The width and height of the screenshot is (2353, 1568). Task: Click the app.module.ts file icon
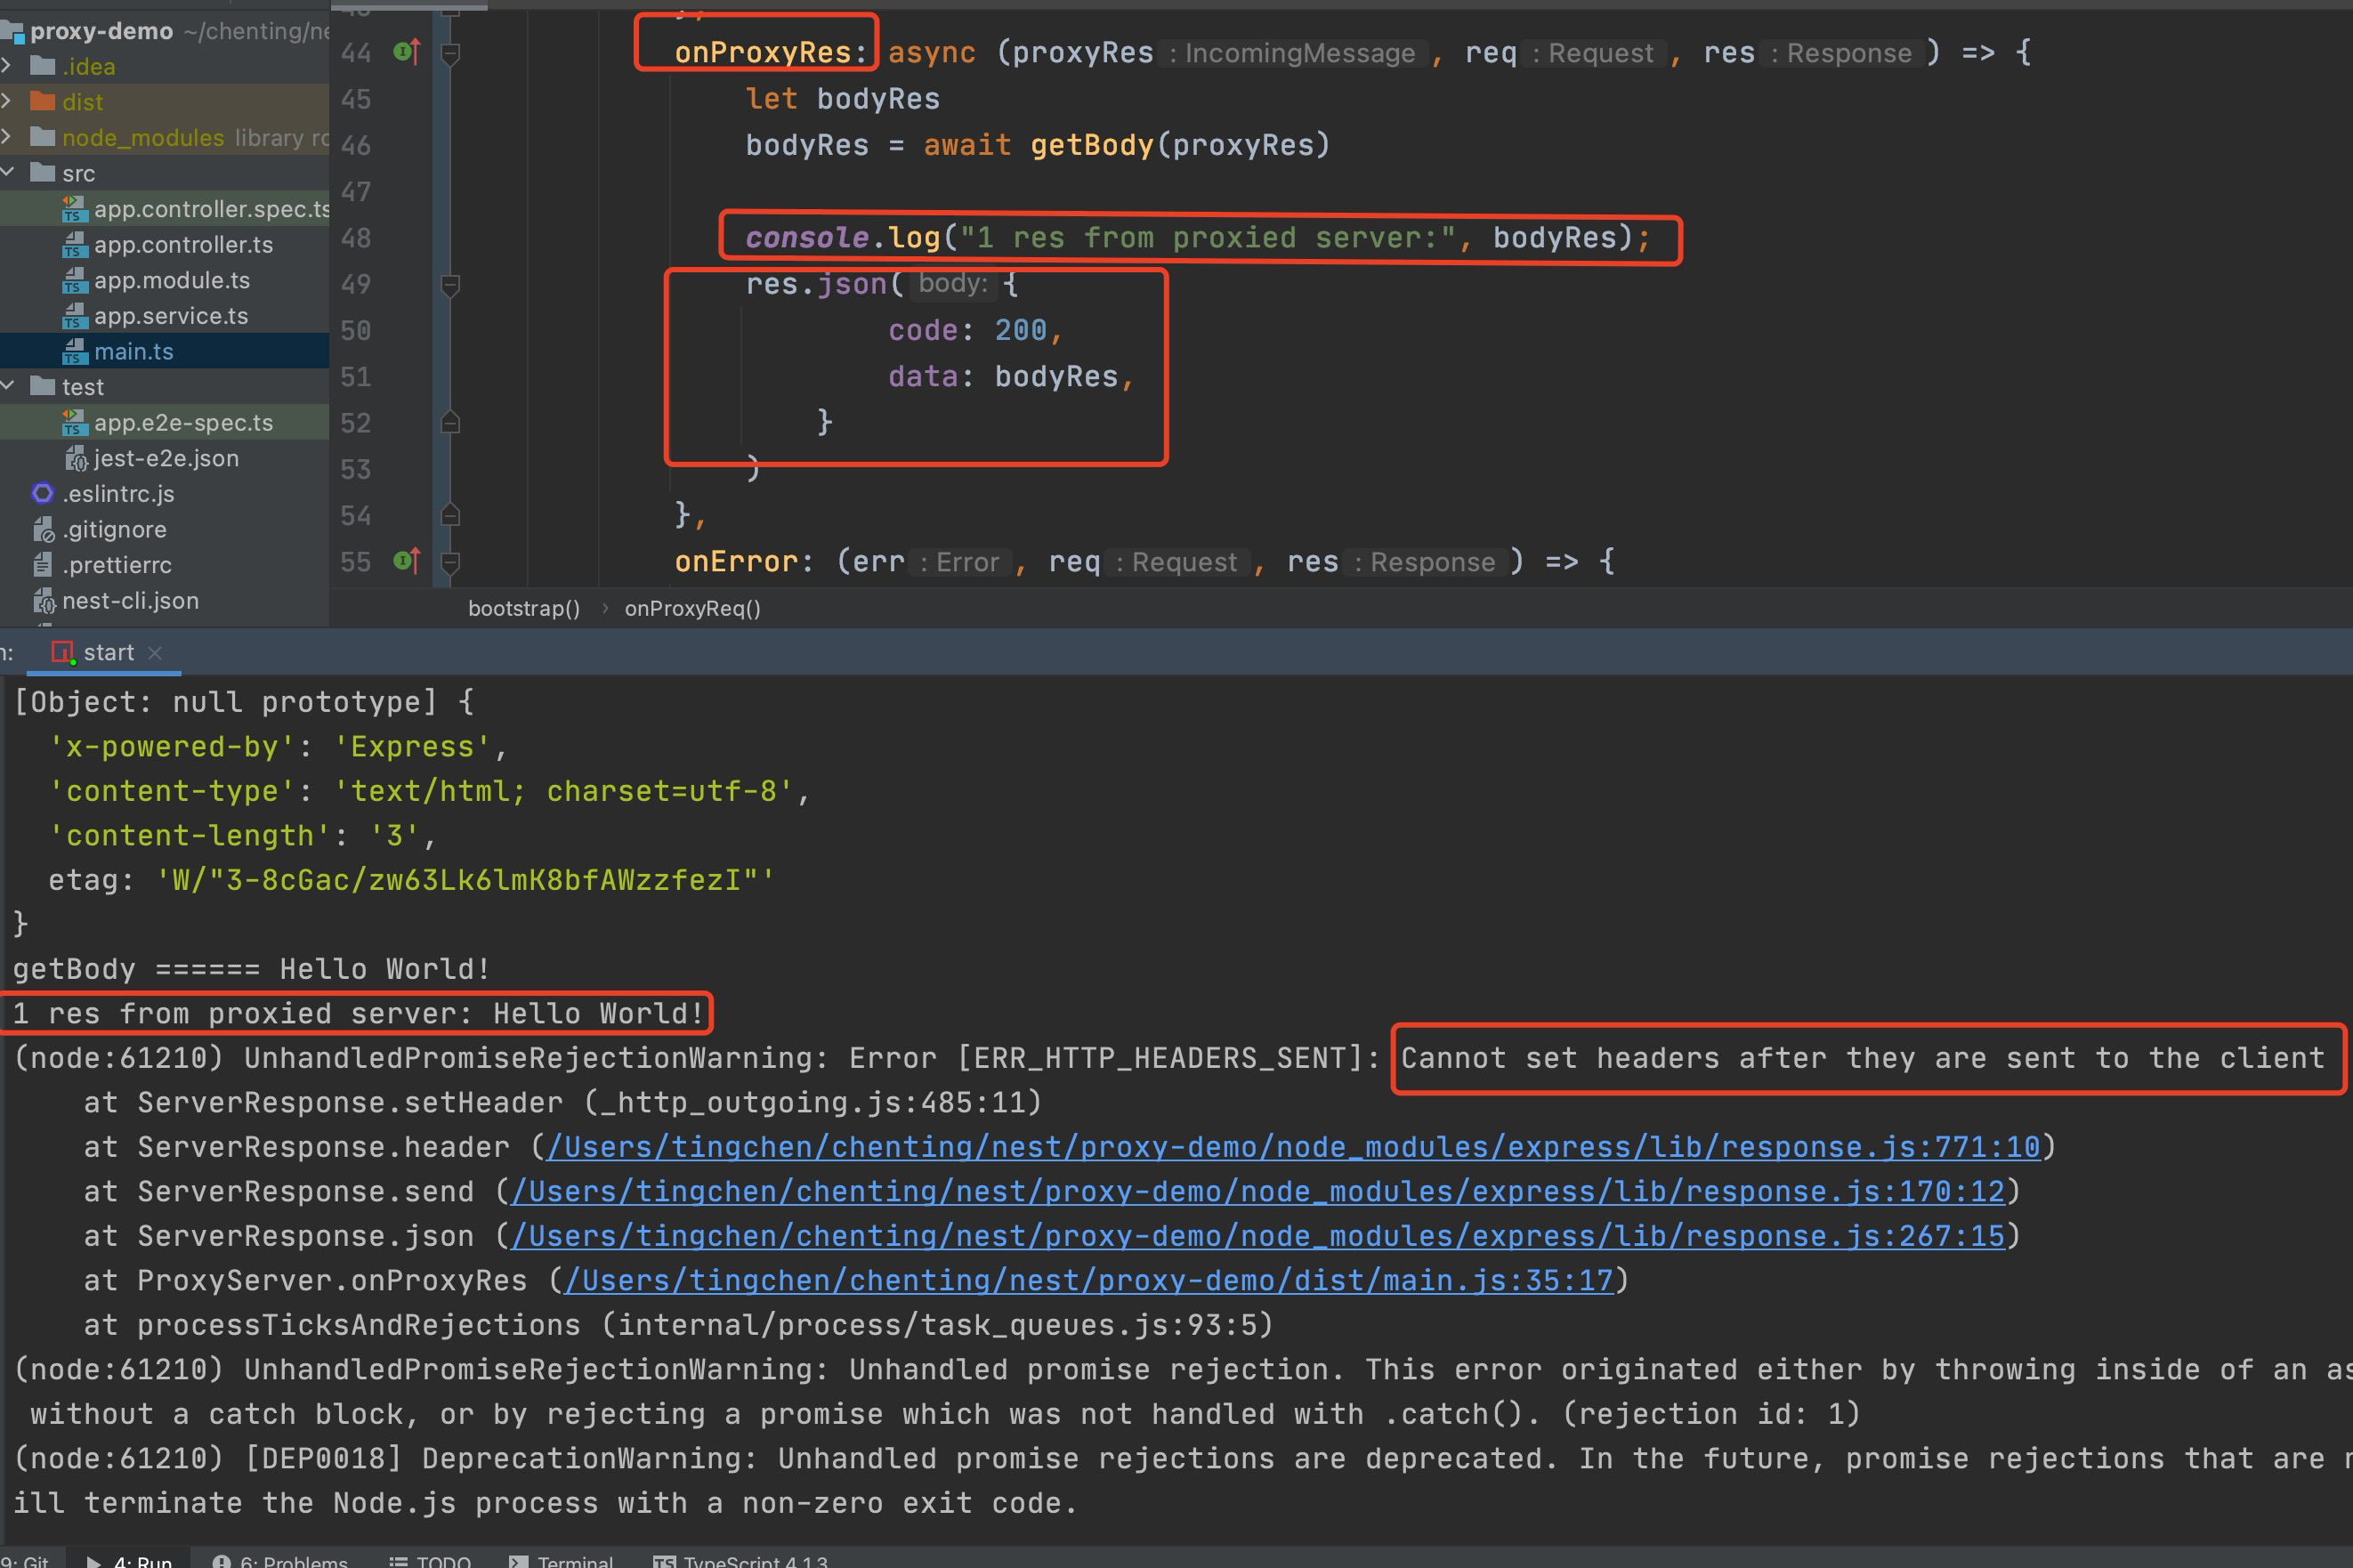(75, 280)
